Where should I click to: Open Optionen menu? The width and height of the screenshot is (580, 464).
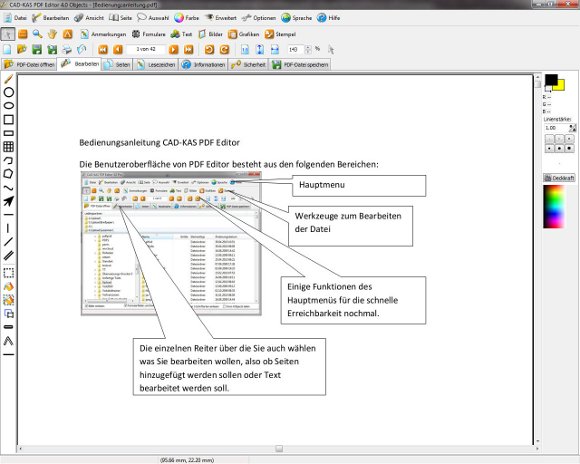coord(259,18)
